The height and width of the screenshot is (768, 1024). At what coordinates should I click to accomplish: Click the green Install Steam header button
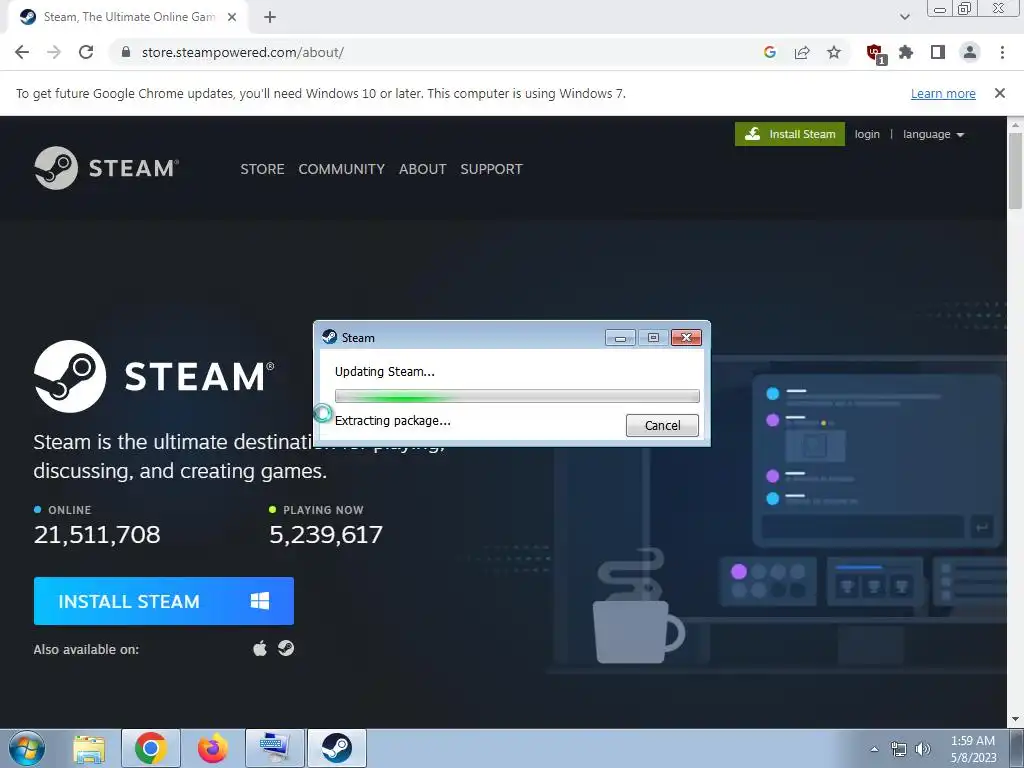[790, 134]
